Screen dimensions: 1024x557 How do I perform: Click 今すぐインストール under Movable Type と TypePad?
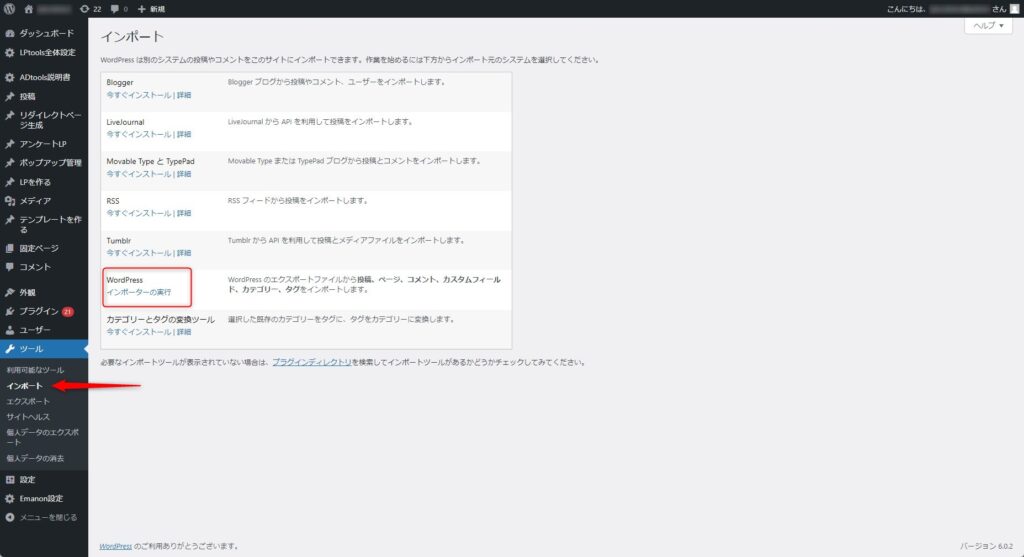click(x=138, y=174)
